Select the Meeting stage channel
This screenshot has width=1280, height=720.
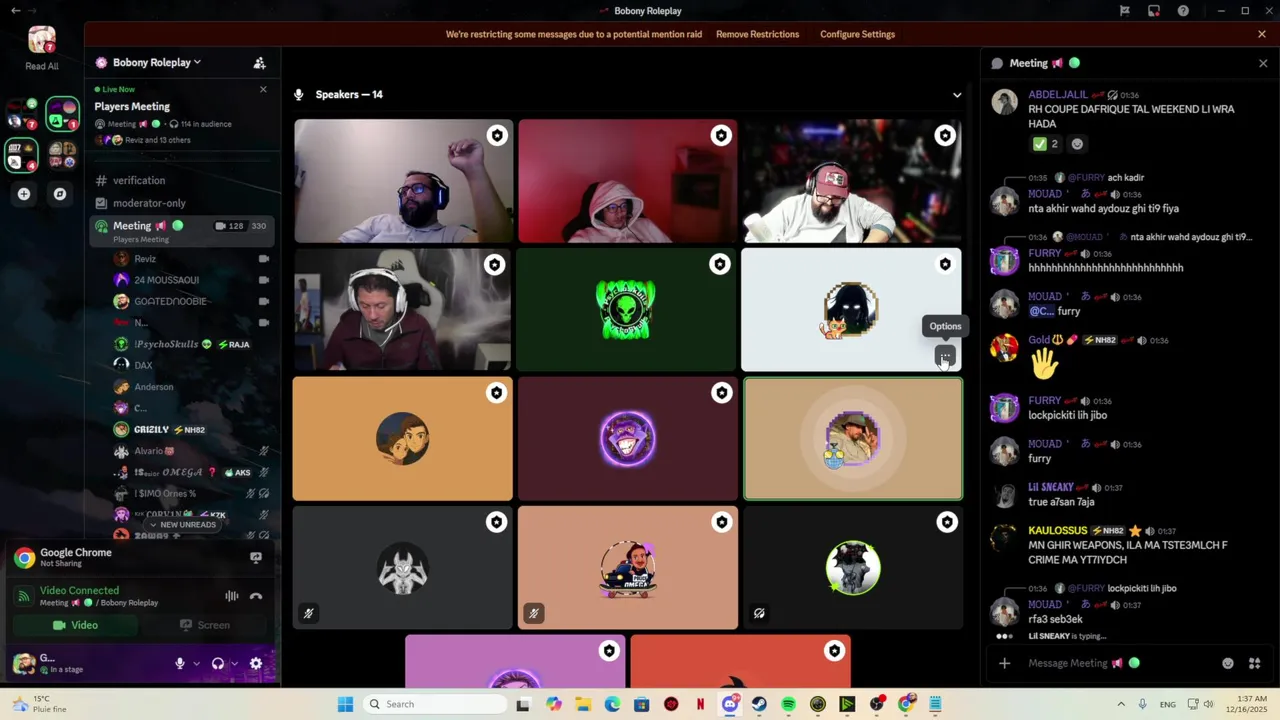pos(181,230)
